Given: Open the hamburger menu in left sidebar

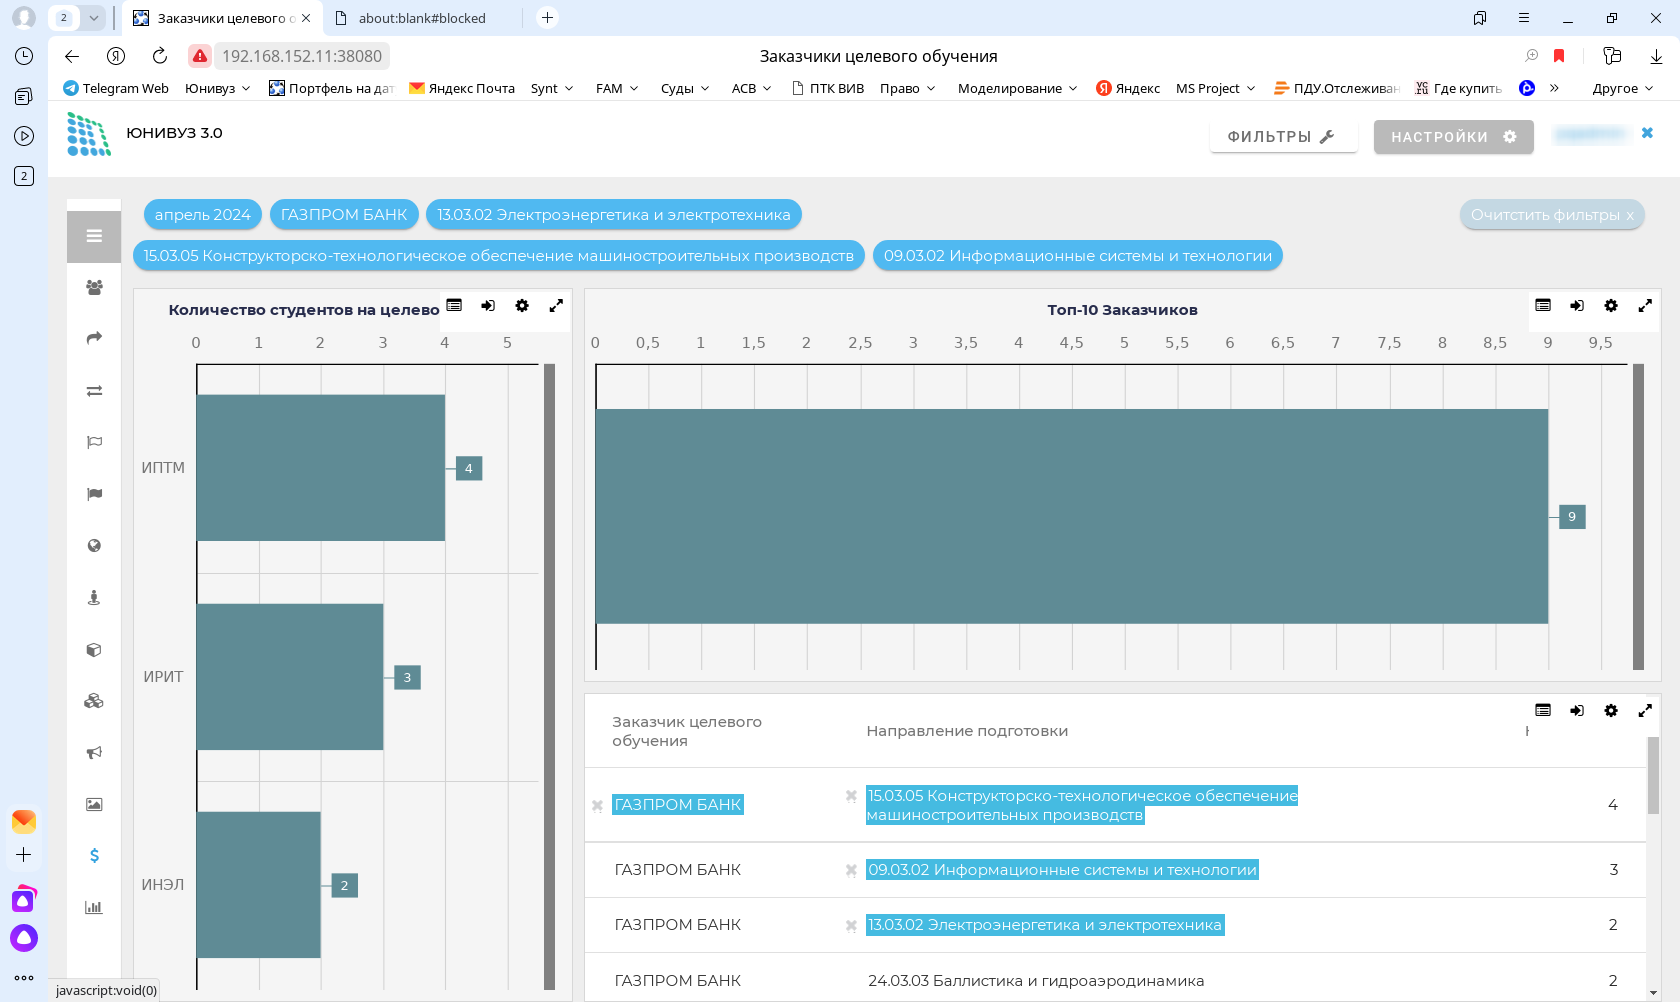Looking at the screenshot, I should coord(94,236).
